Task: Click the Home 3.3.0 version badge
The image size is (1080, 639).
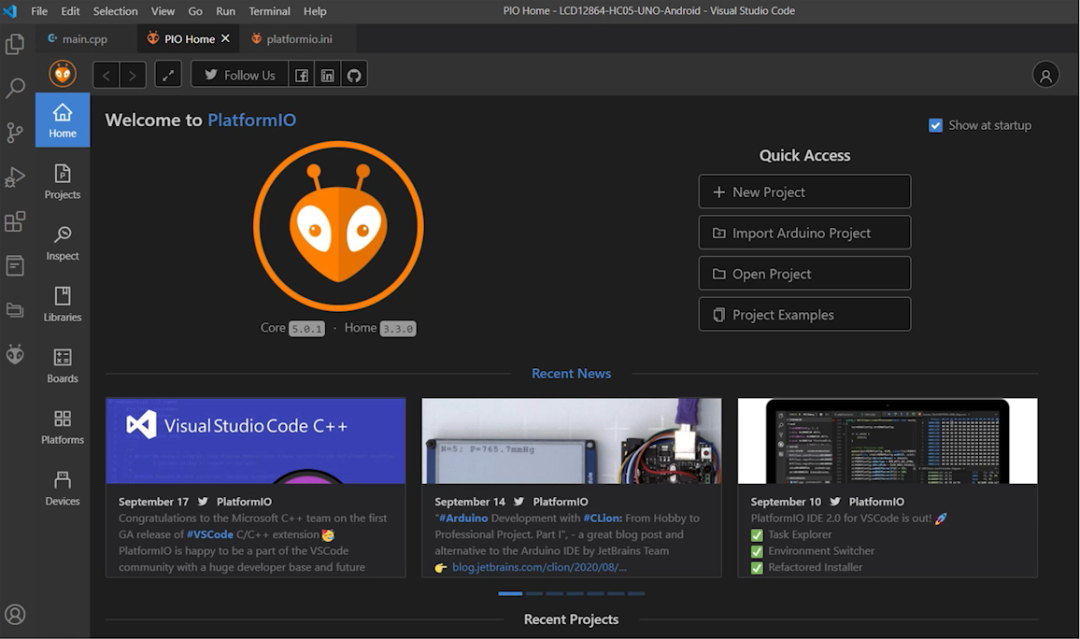Action: pyautogui.click(x=398, y=329)
